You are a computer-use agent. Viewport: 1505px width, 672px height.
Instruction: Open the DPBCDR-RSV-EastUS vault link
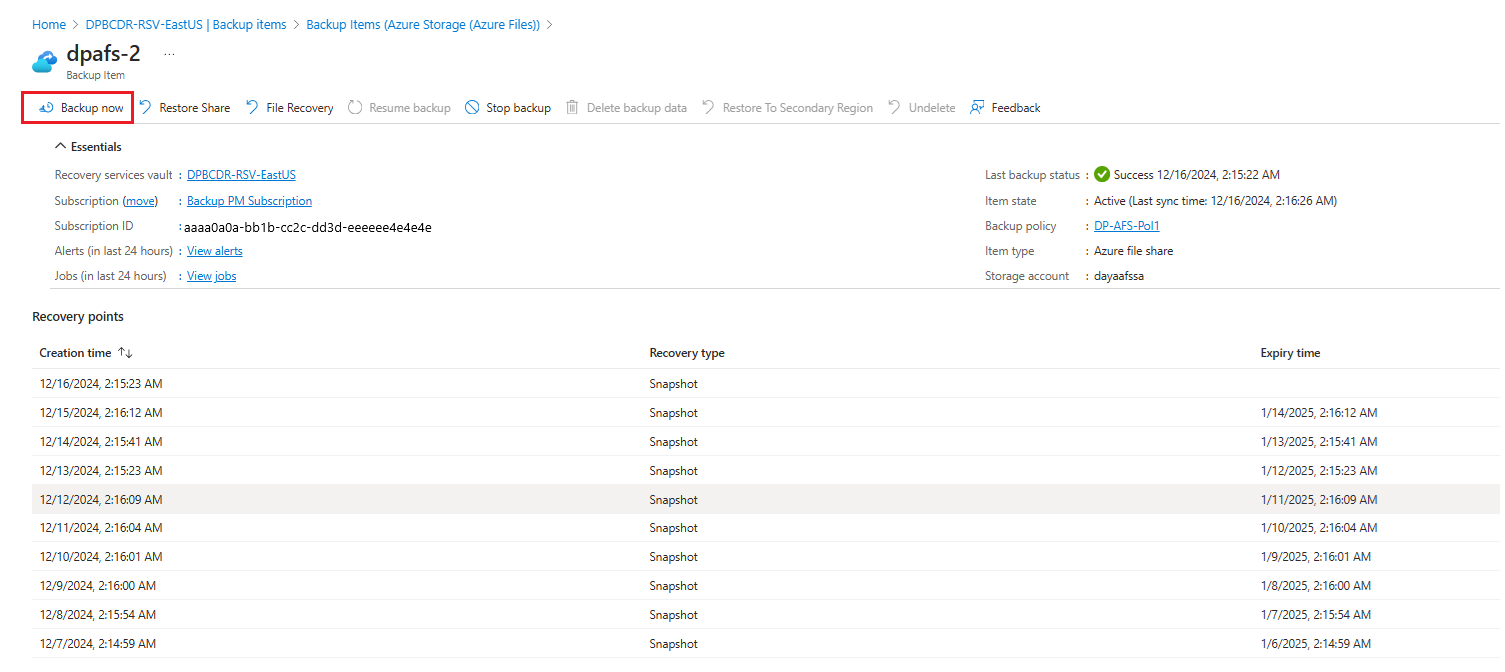coord(241,175)
